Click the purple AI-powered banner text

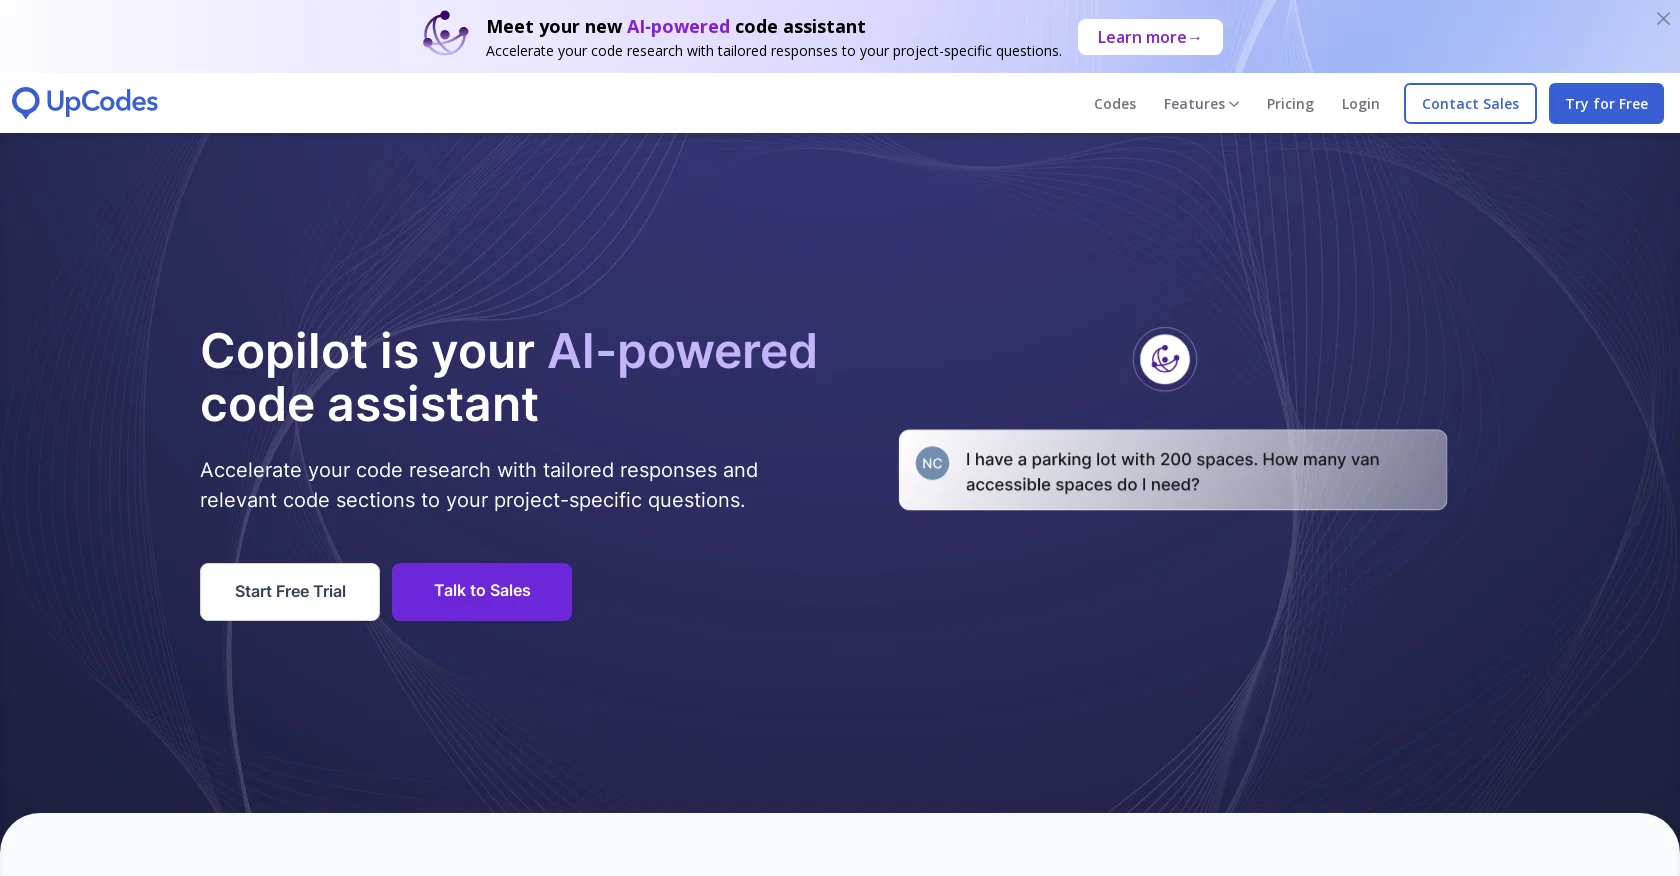point(678,27)
